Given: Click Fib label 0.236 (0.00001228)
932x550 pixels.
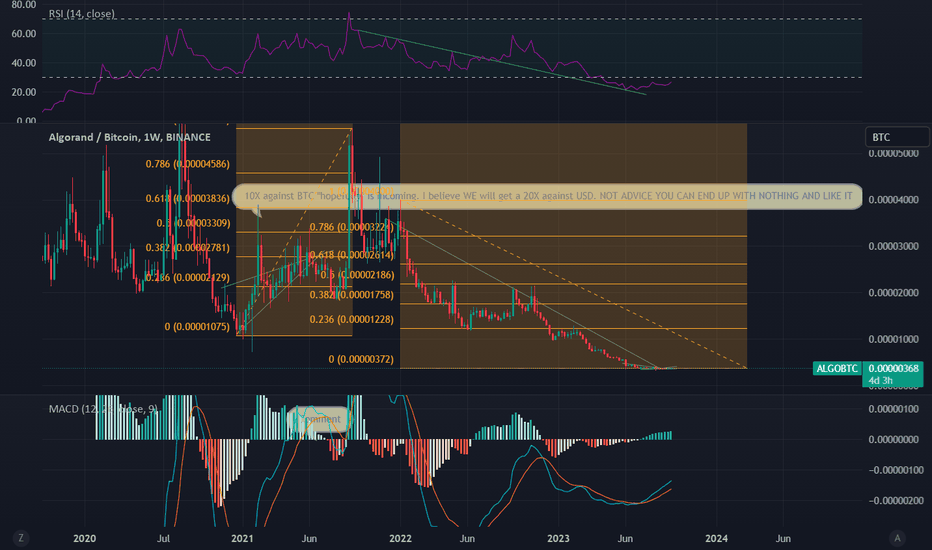Looking at the screenshot, I should 352,319.
